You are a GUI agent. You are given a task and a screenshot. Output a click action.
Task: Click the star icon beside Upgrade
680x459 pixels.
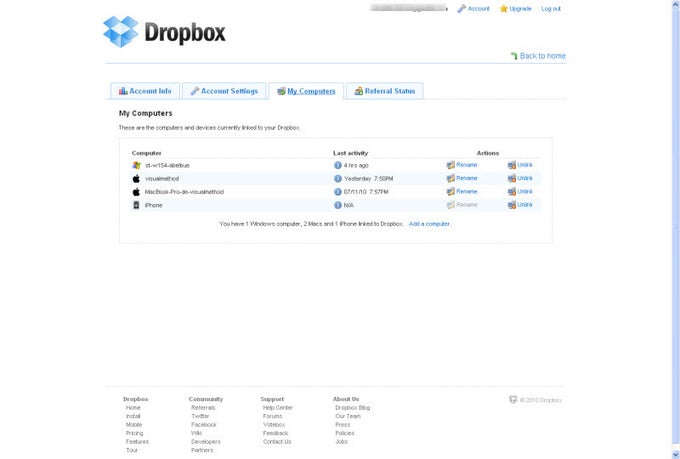(x=503, y=9)
